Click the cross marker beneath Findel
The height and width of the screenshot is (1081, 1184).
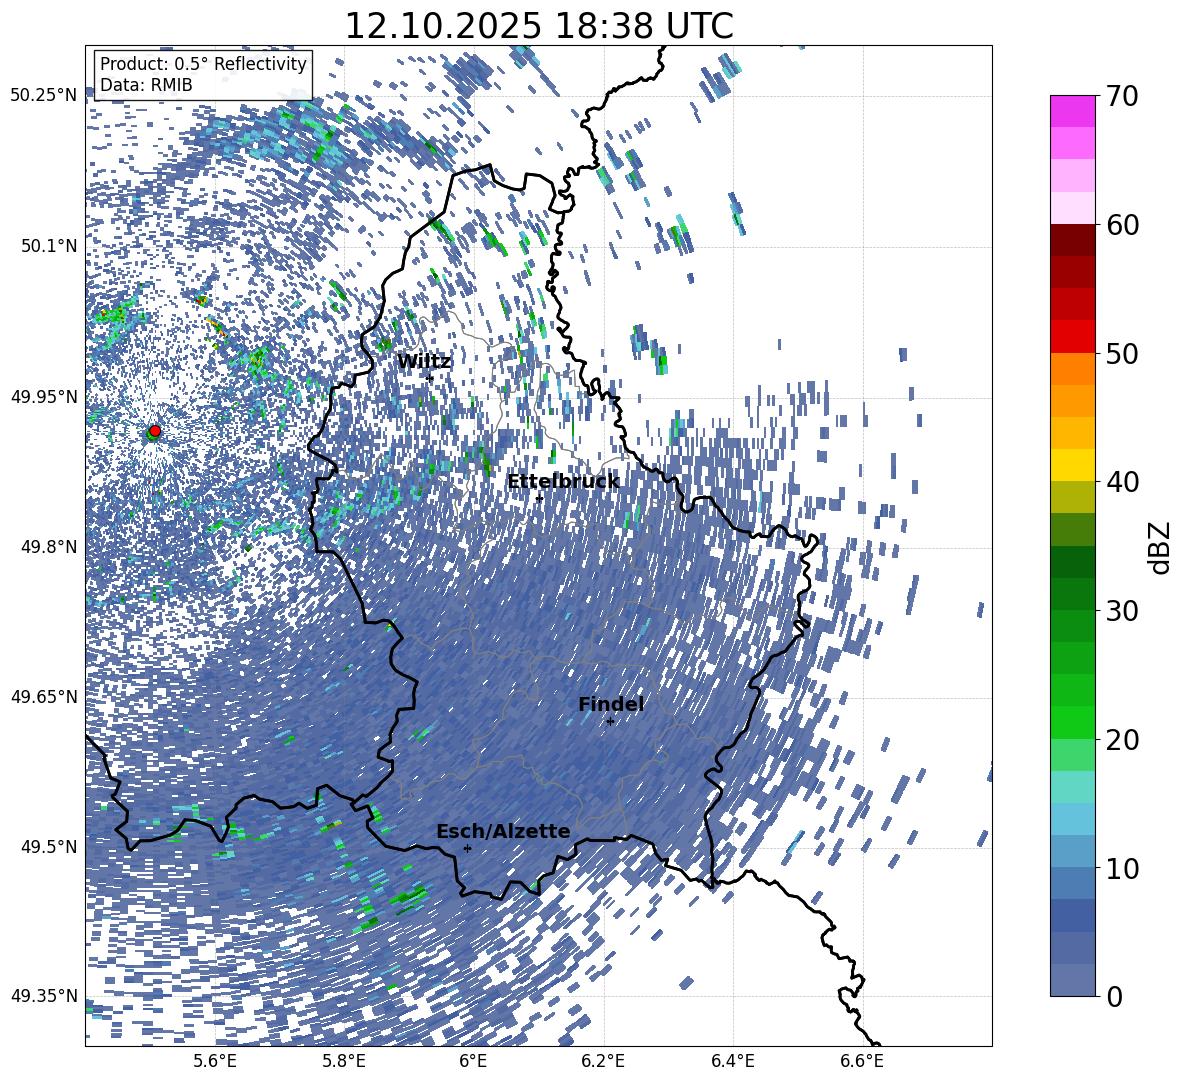pyautogui.click(x=610, y=722)
